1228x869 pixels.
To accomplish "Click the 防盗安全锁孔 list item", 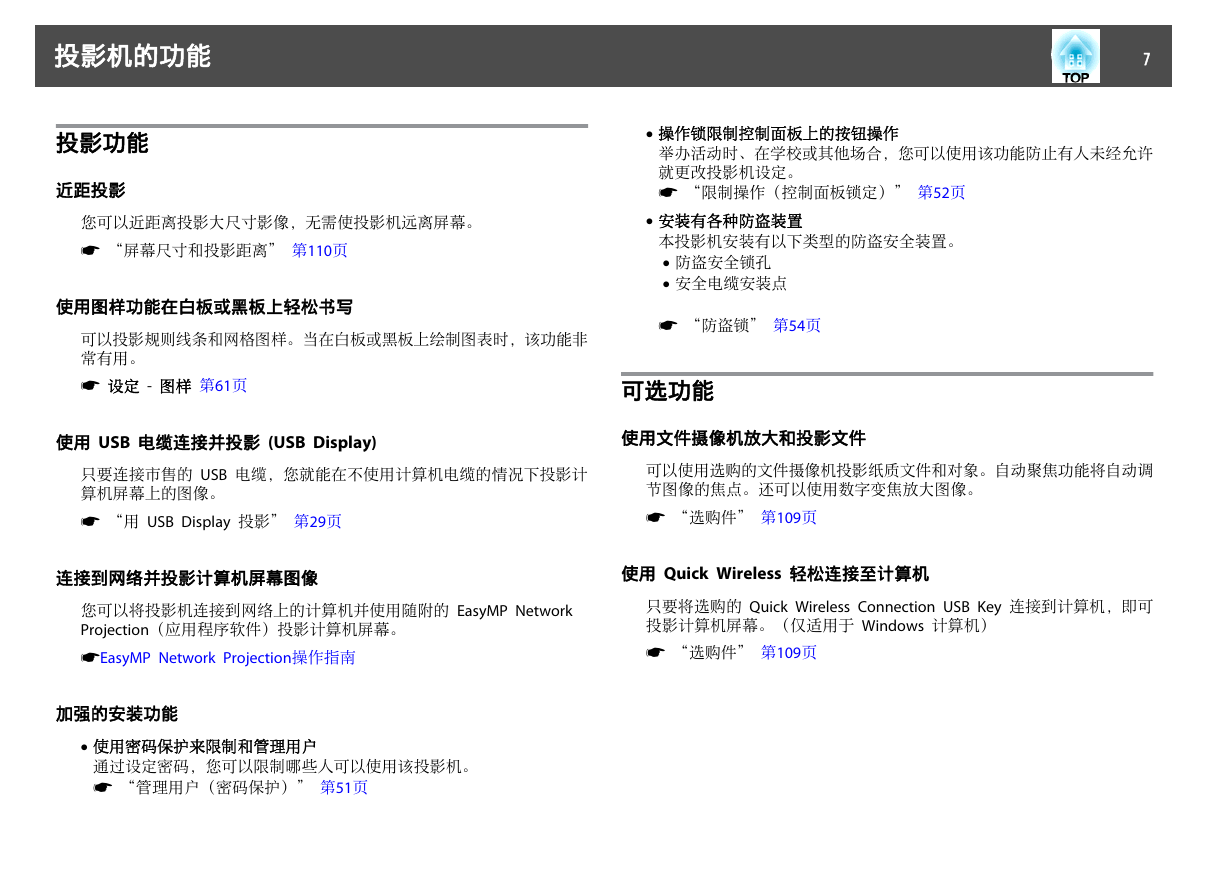I will pyautogui.click(x=722, y=263).
